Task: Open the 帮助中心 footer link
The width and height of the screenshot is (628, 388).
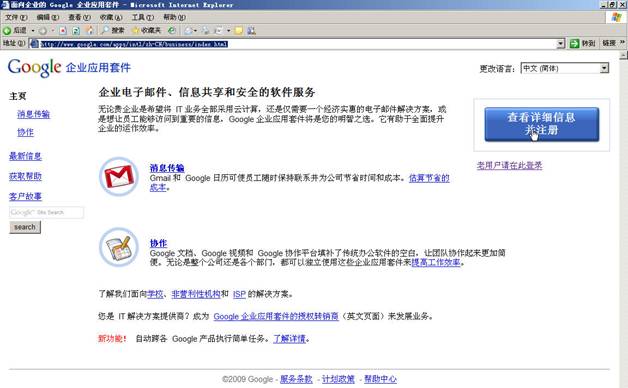Action: [x=380, y=379]
